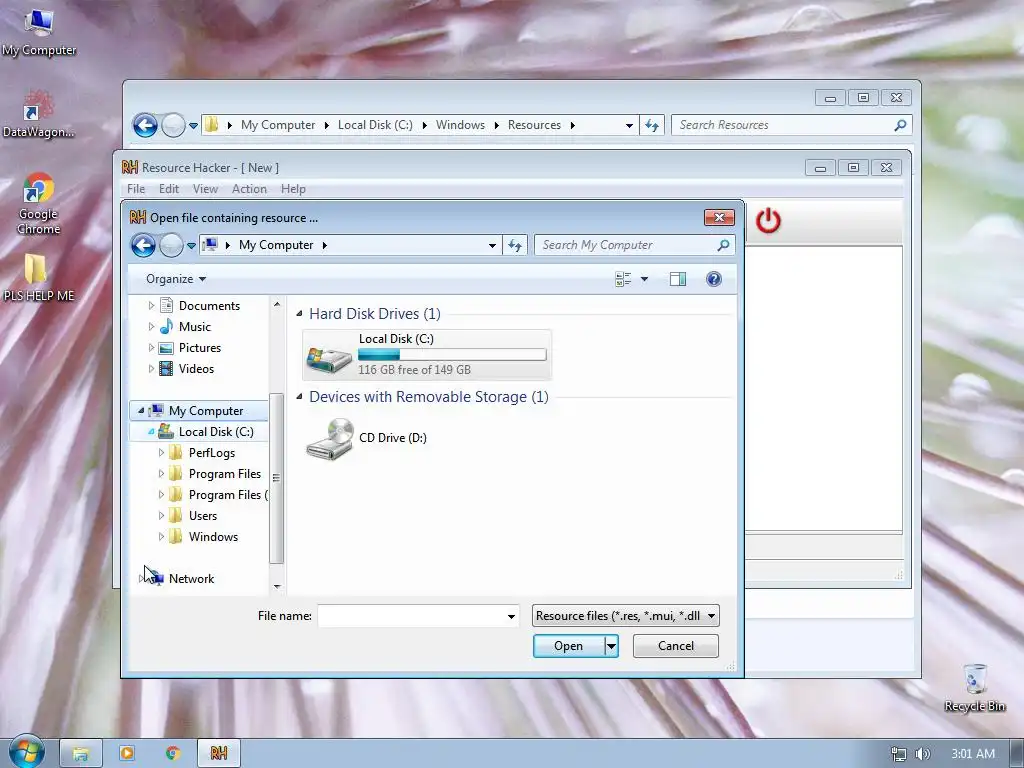Click My Computer in the dialog breadcrumb
This screenshot has width=1024, height=768.
[x=276, y=245]
